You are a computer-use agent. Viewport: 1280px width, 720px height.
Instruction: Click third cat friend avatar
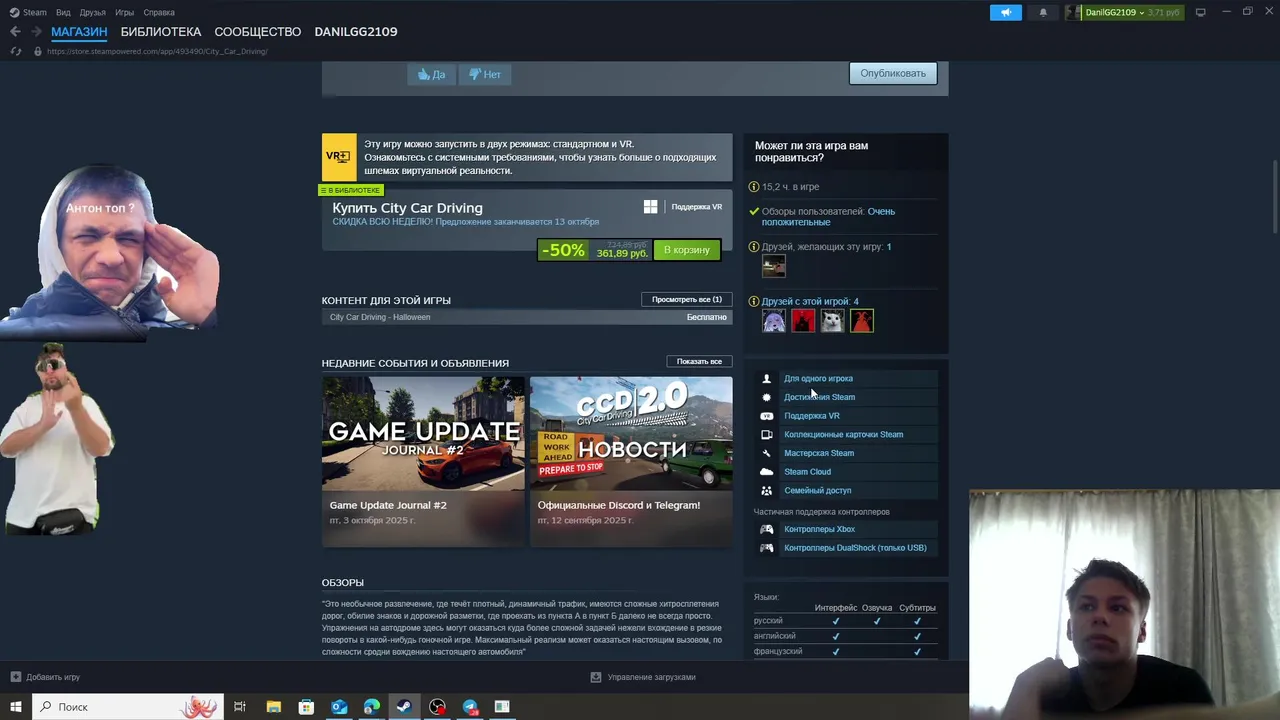[x=832, y=320]
